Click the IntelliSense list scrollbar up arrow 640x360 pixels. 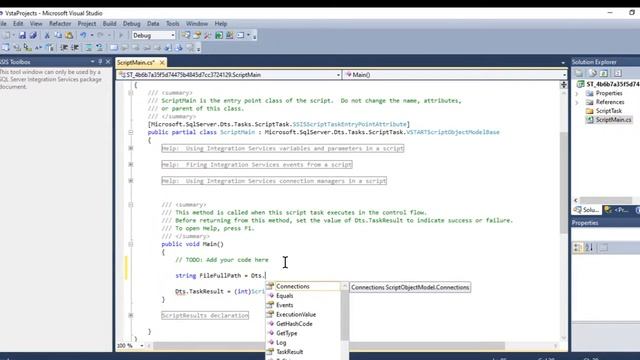(x=344, y=286)
